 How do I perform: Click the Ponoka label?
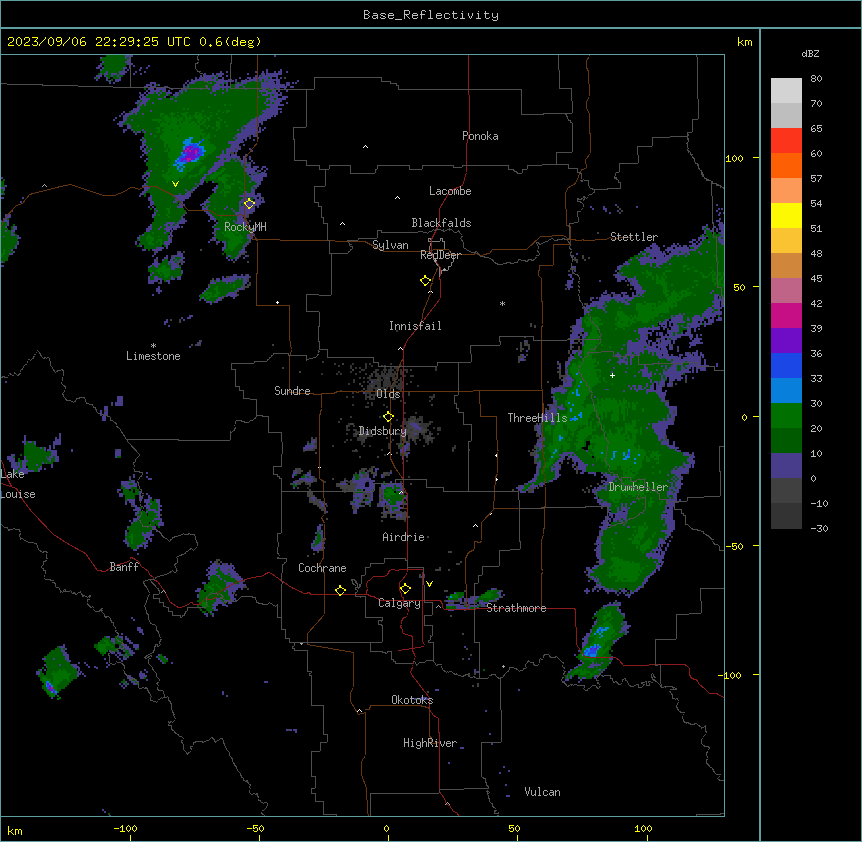pos(480,136)
